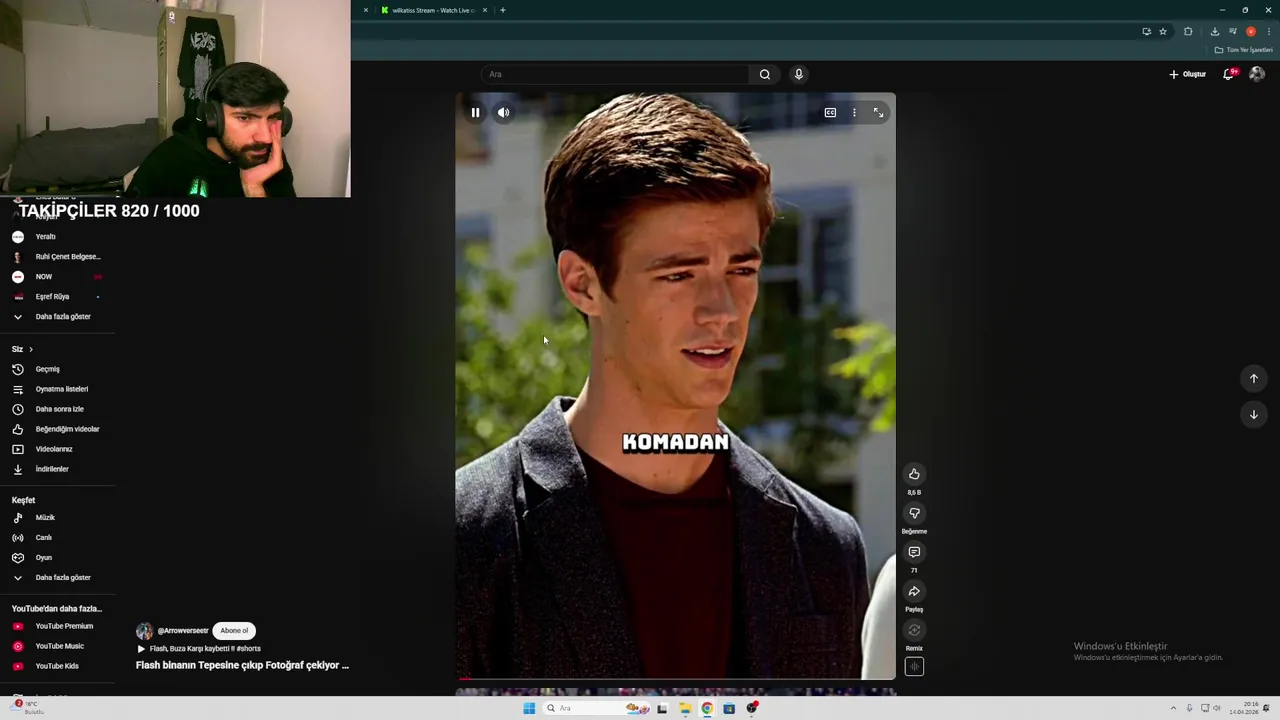Screen dimensions: 1280x720
Task: Open the browser extensions puzzle icon
Action: tap(1188, 31)
